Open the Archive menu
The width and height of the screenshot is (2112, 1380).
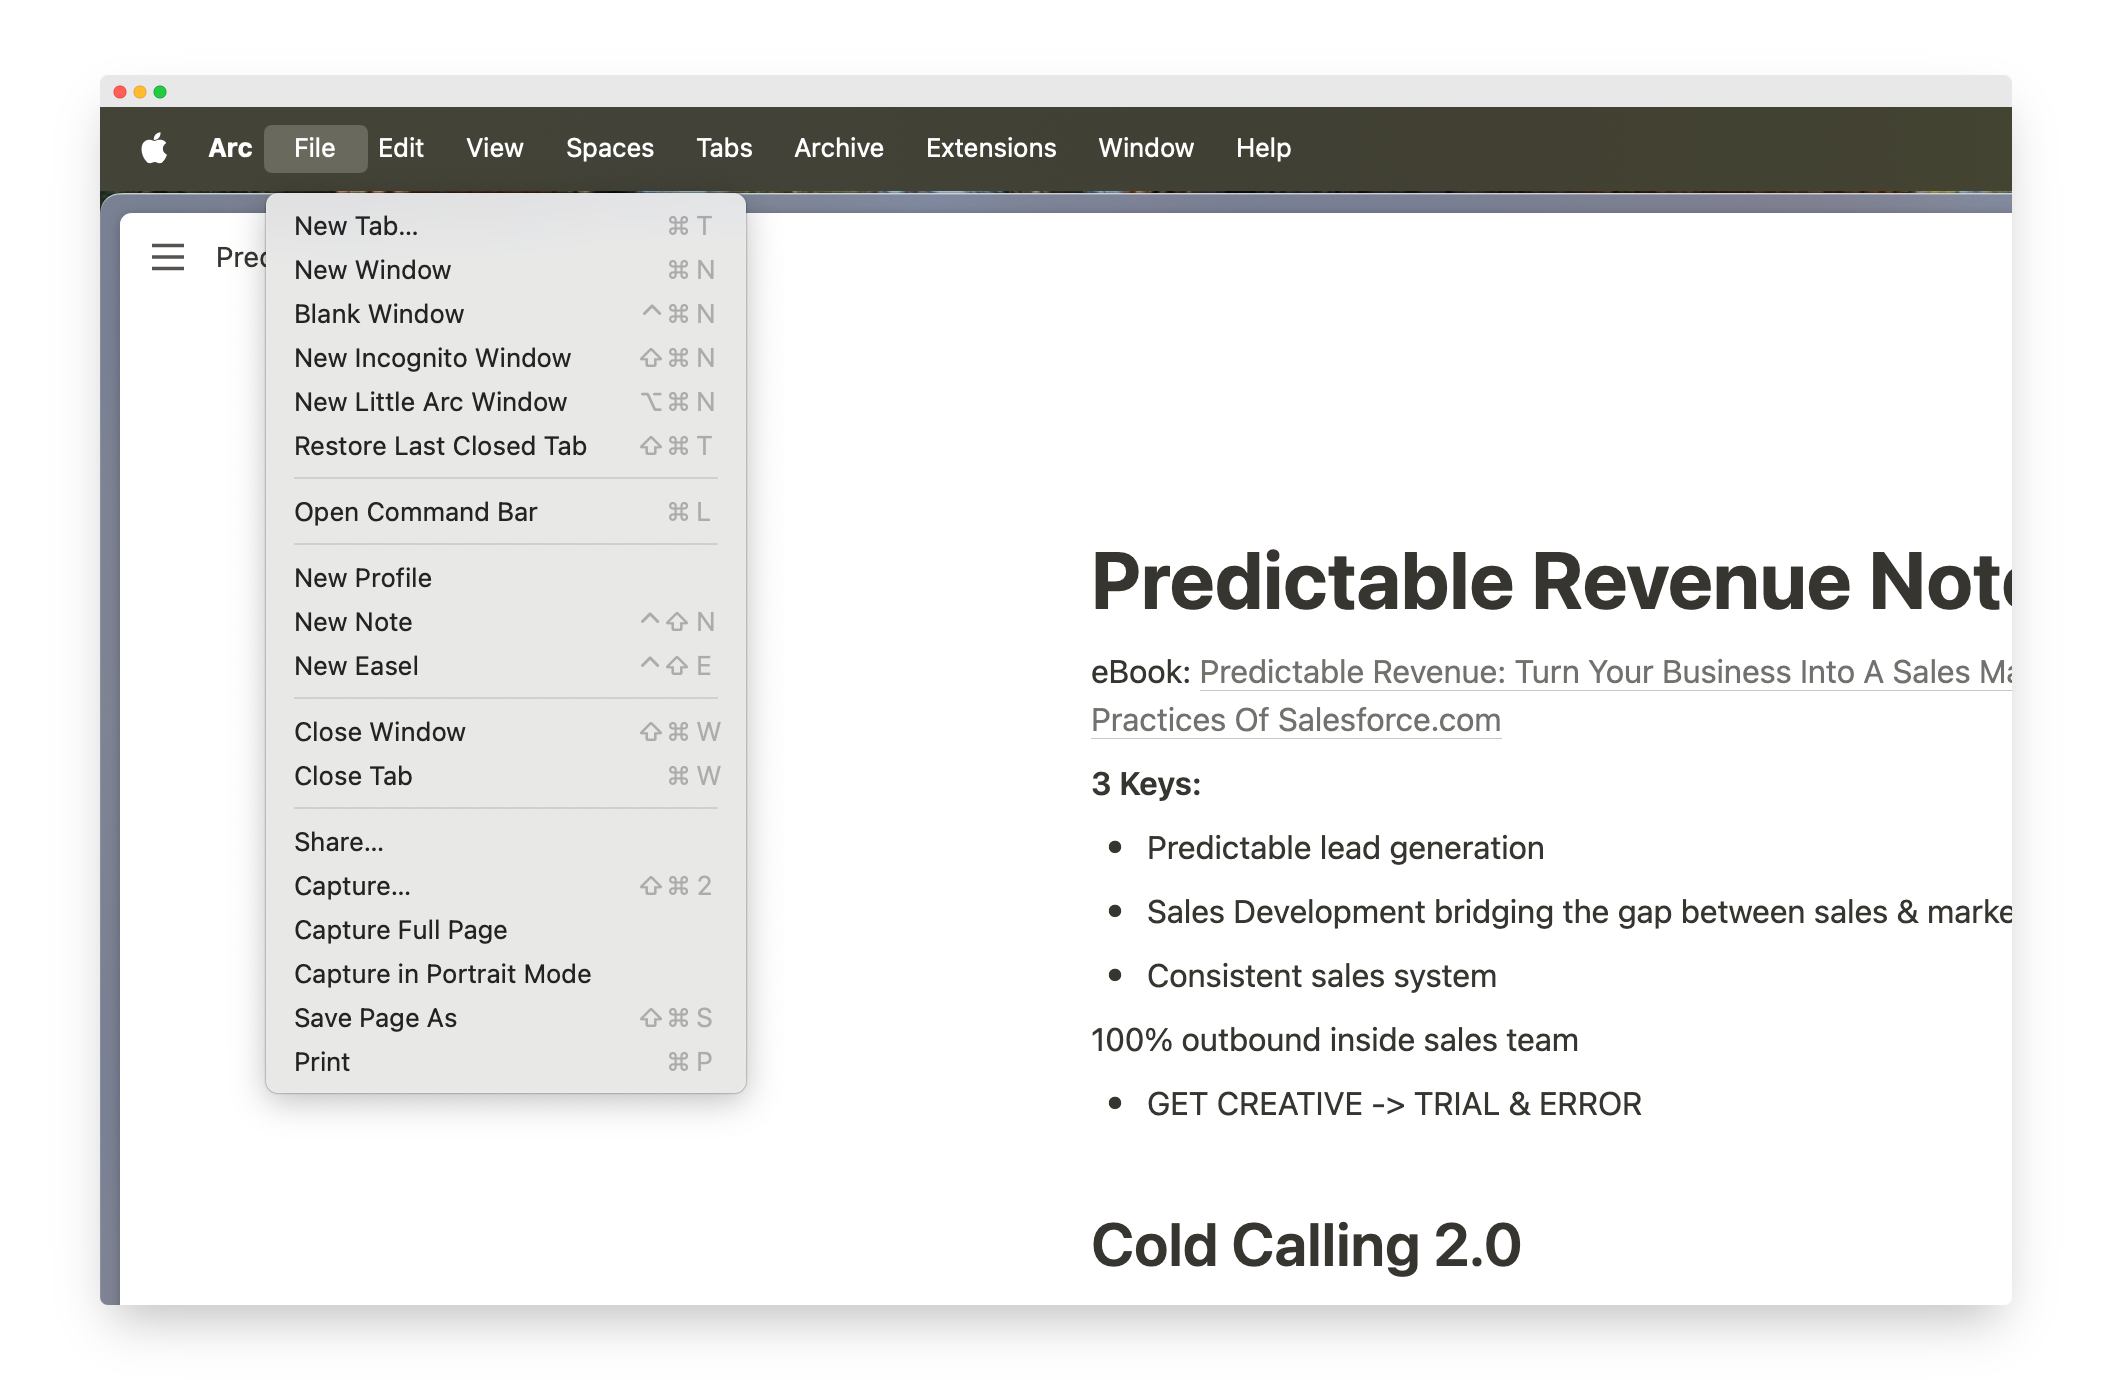point(839,148)
